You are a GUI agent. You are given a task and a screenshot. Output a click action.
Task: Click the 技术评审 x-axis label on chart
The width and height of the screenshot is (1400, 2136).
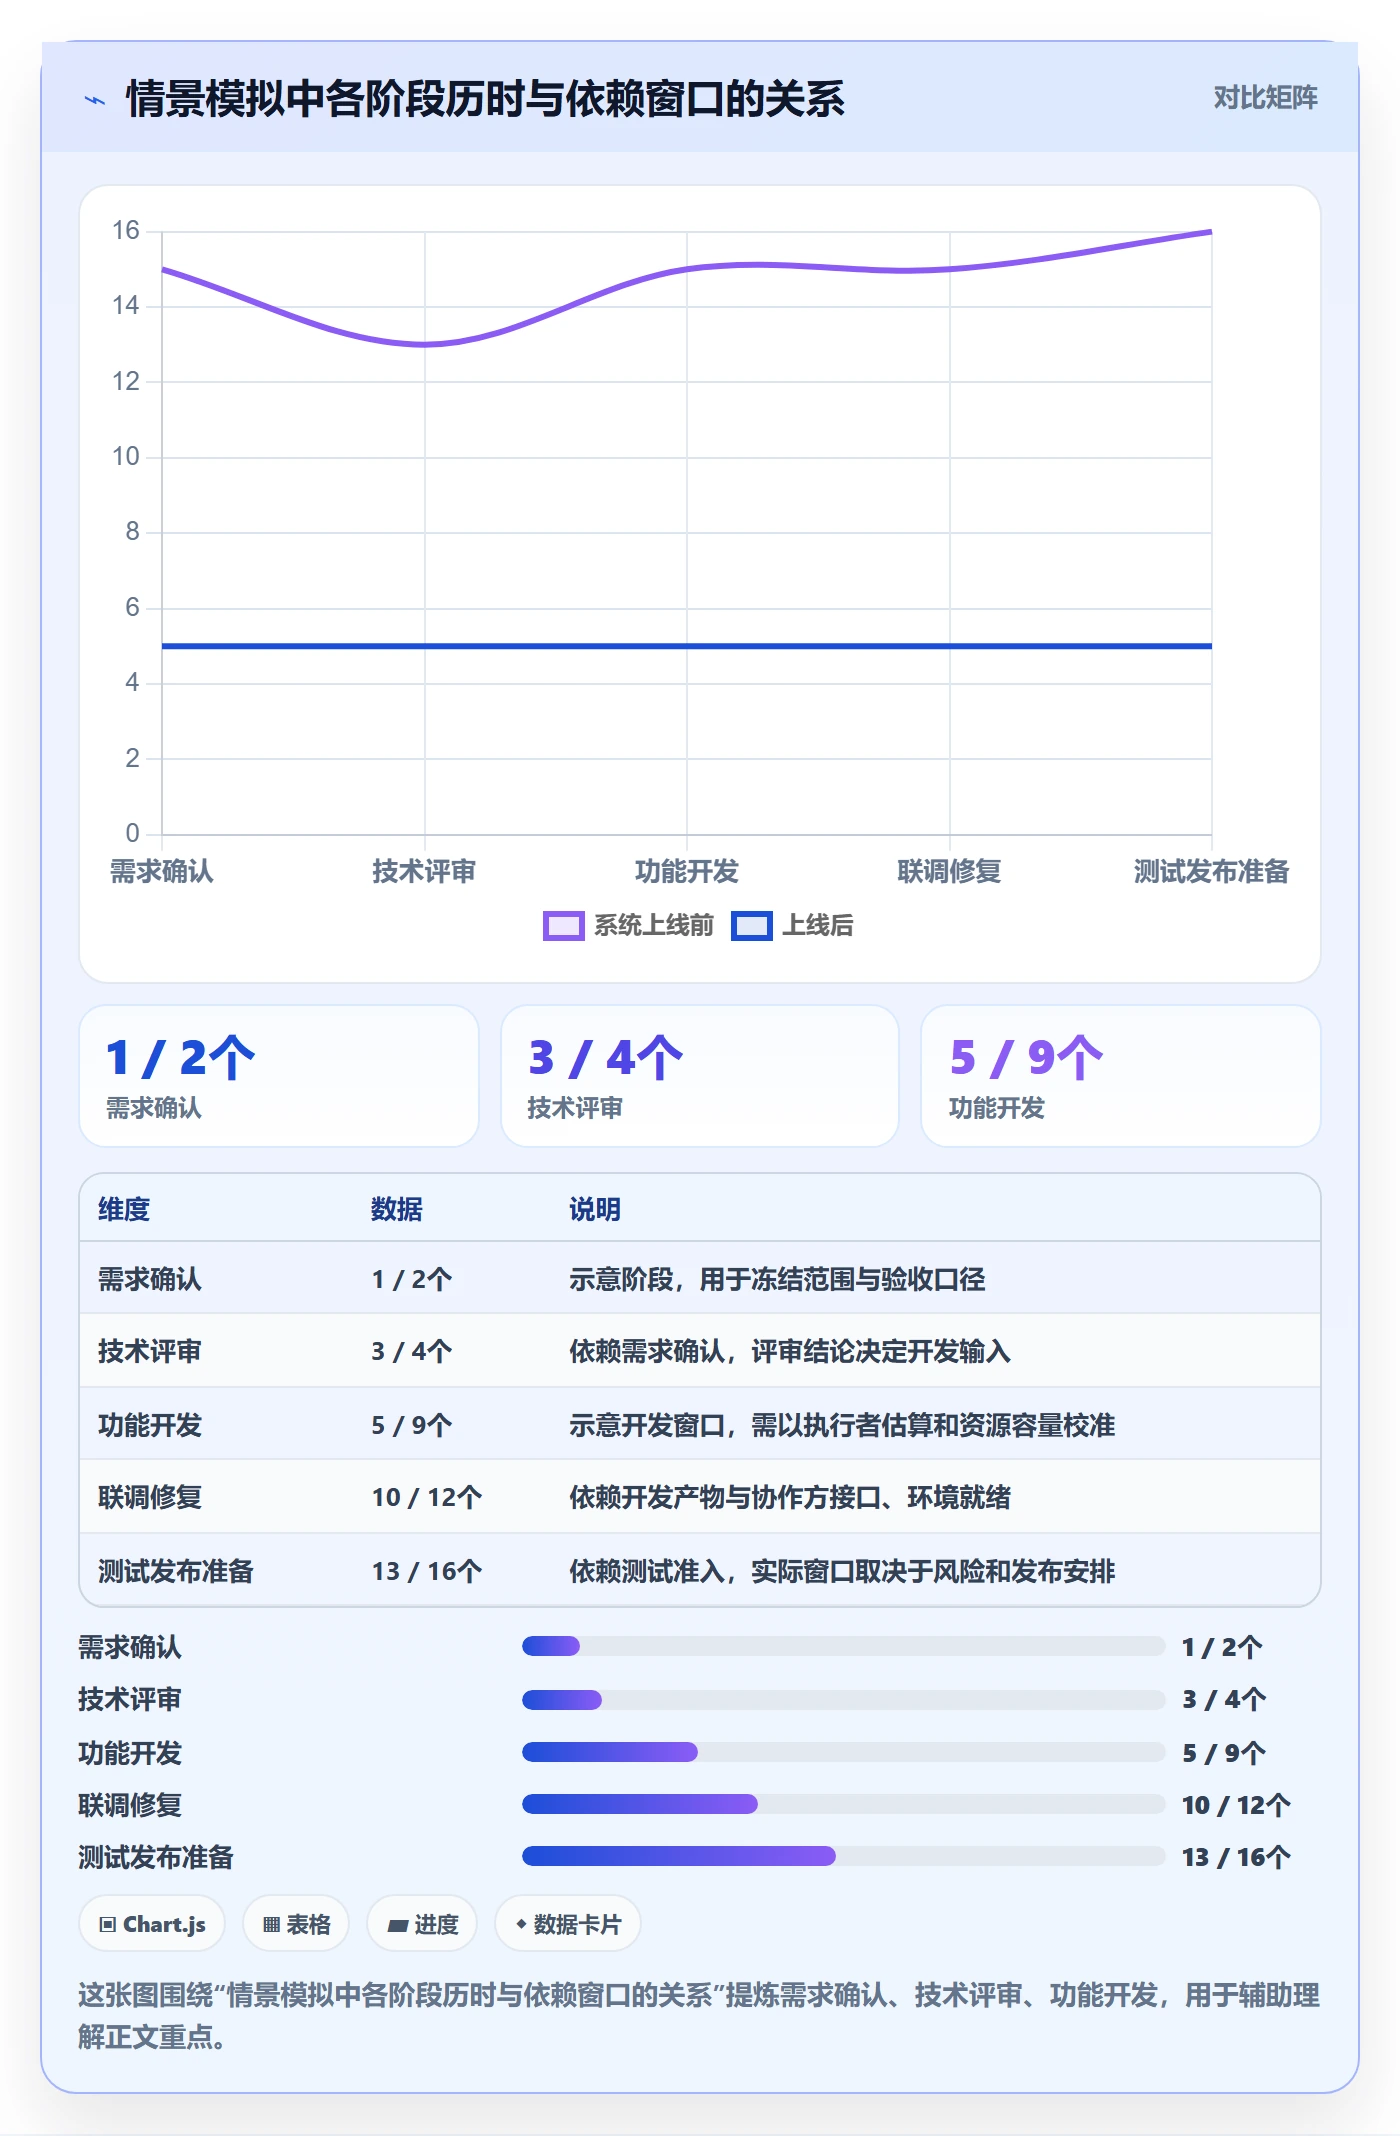pyautogui.click(x=424, y=872)
